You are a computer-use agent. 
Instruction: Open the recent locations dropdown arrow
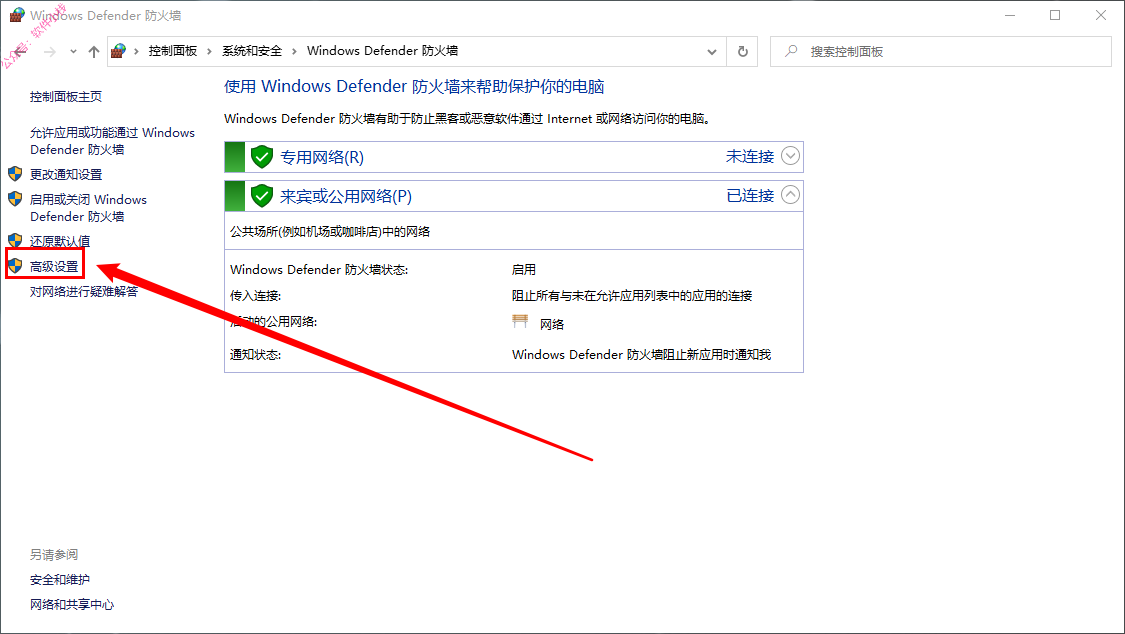[73, 52]
